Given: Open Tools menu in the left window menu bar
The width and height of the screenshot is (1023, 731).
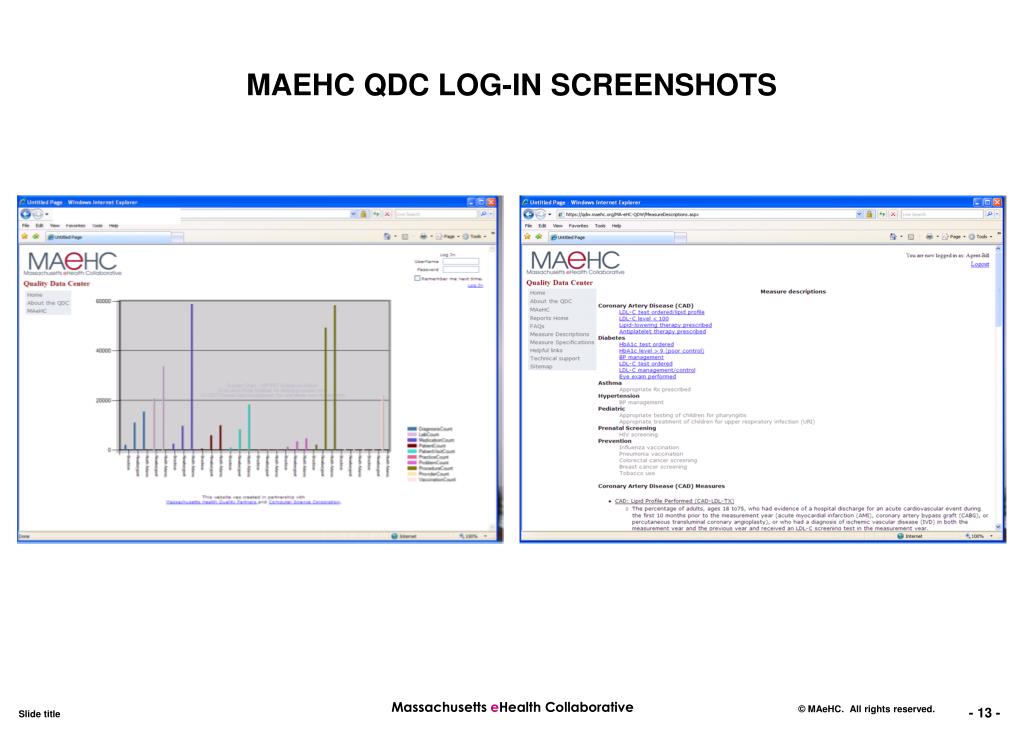Looking at the screenshot, I should coord(97,226).
